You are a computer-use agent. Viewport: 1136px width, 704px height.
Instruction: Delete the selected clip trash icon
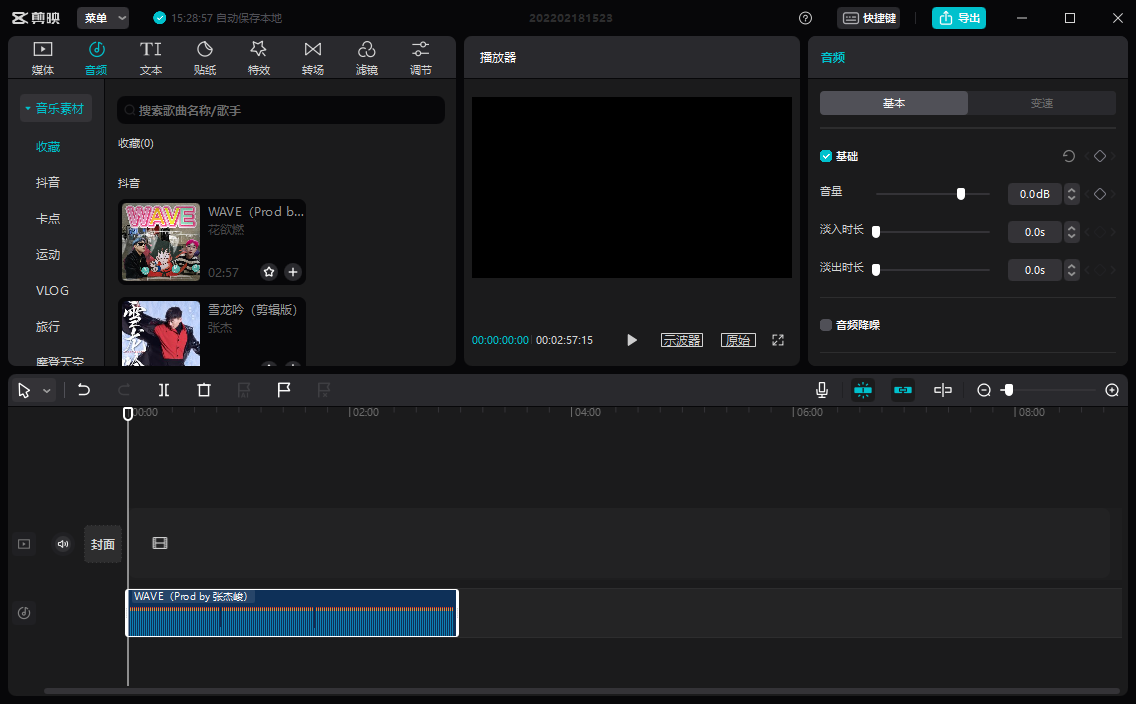(x=204, y=390)
